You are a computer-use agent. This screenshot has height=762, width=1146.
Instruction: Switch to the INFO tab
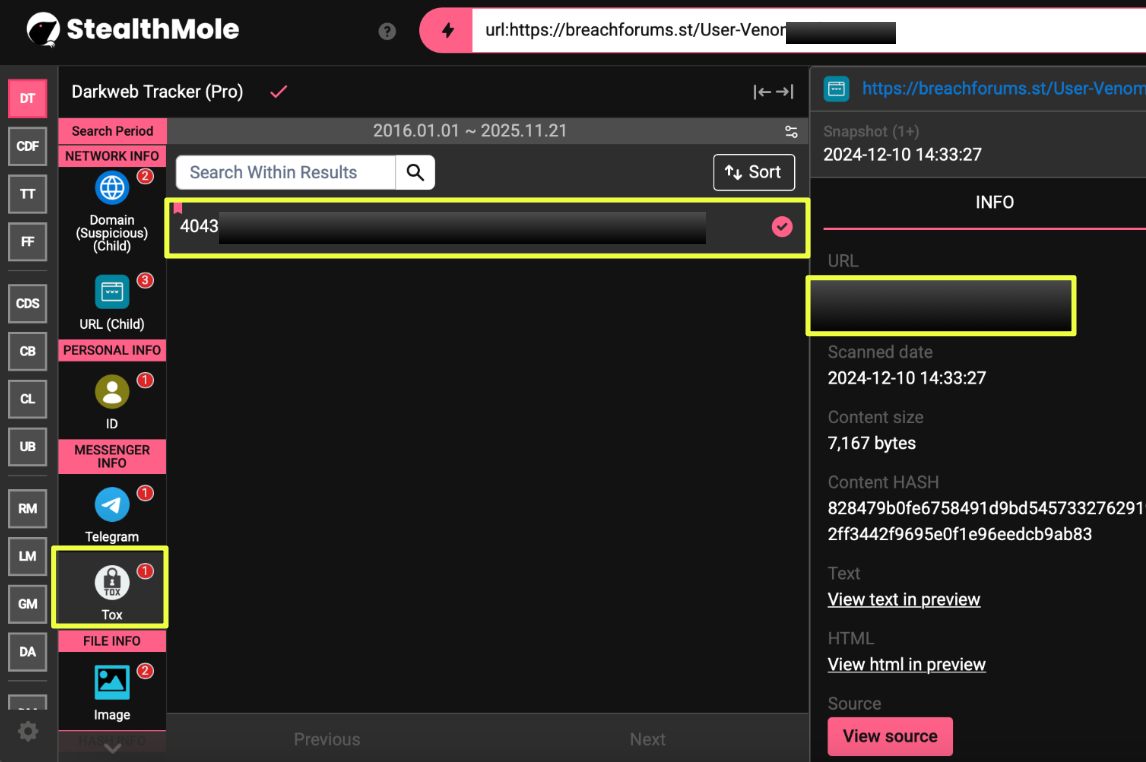click(994, 202)
